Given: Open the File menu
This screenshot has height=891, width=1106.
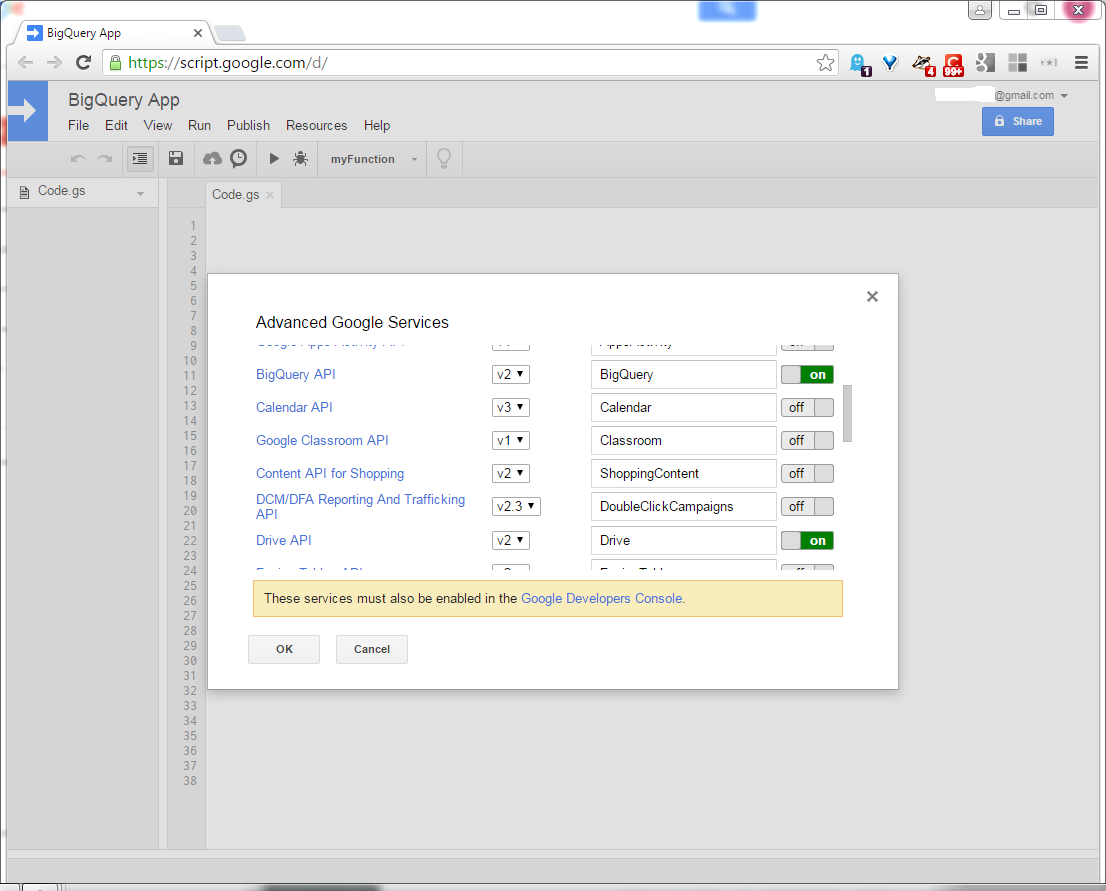Looking at the screenshot, I should pyautogui.click(x=78, y=126).
